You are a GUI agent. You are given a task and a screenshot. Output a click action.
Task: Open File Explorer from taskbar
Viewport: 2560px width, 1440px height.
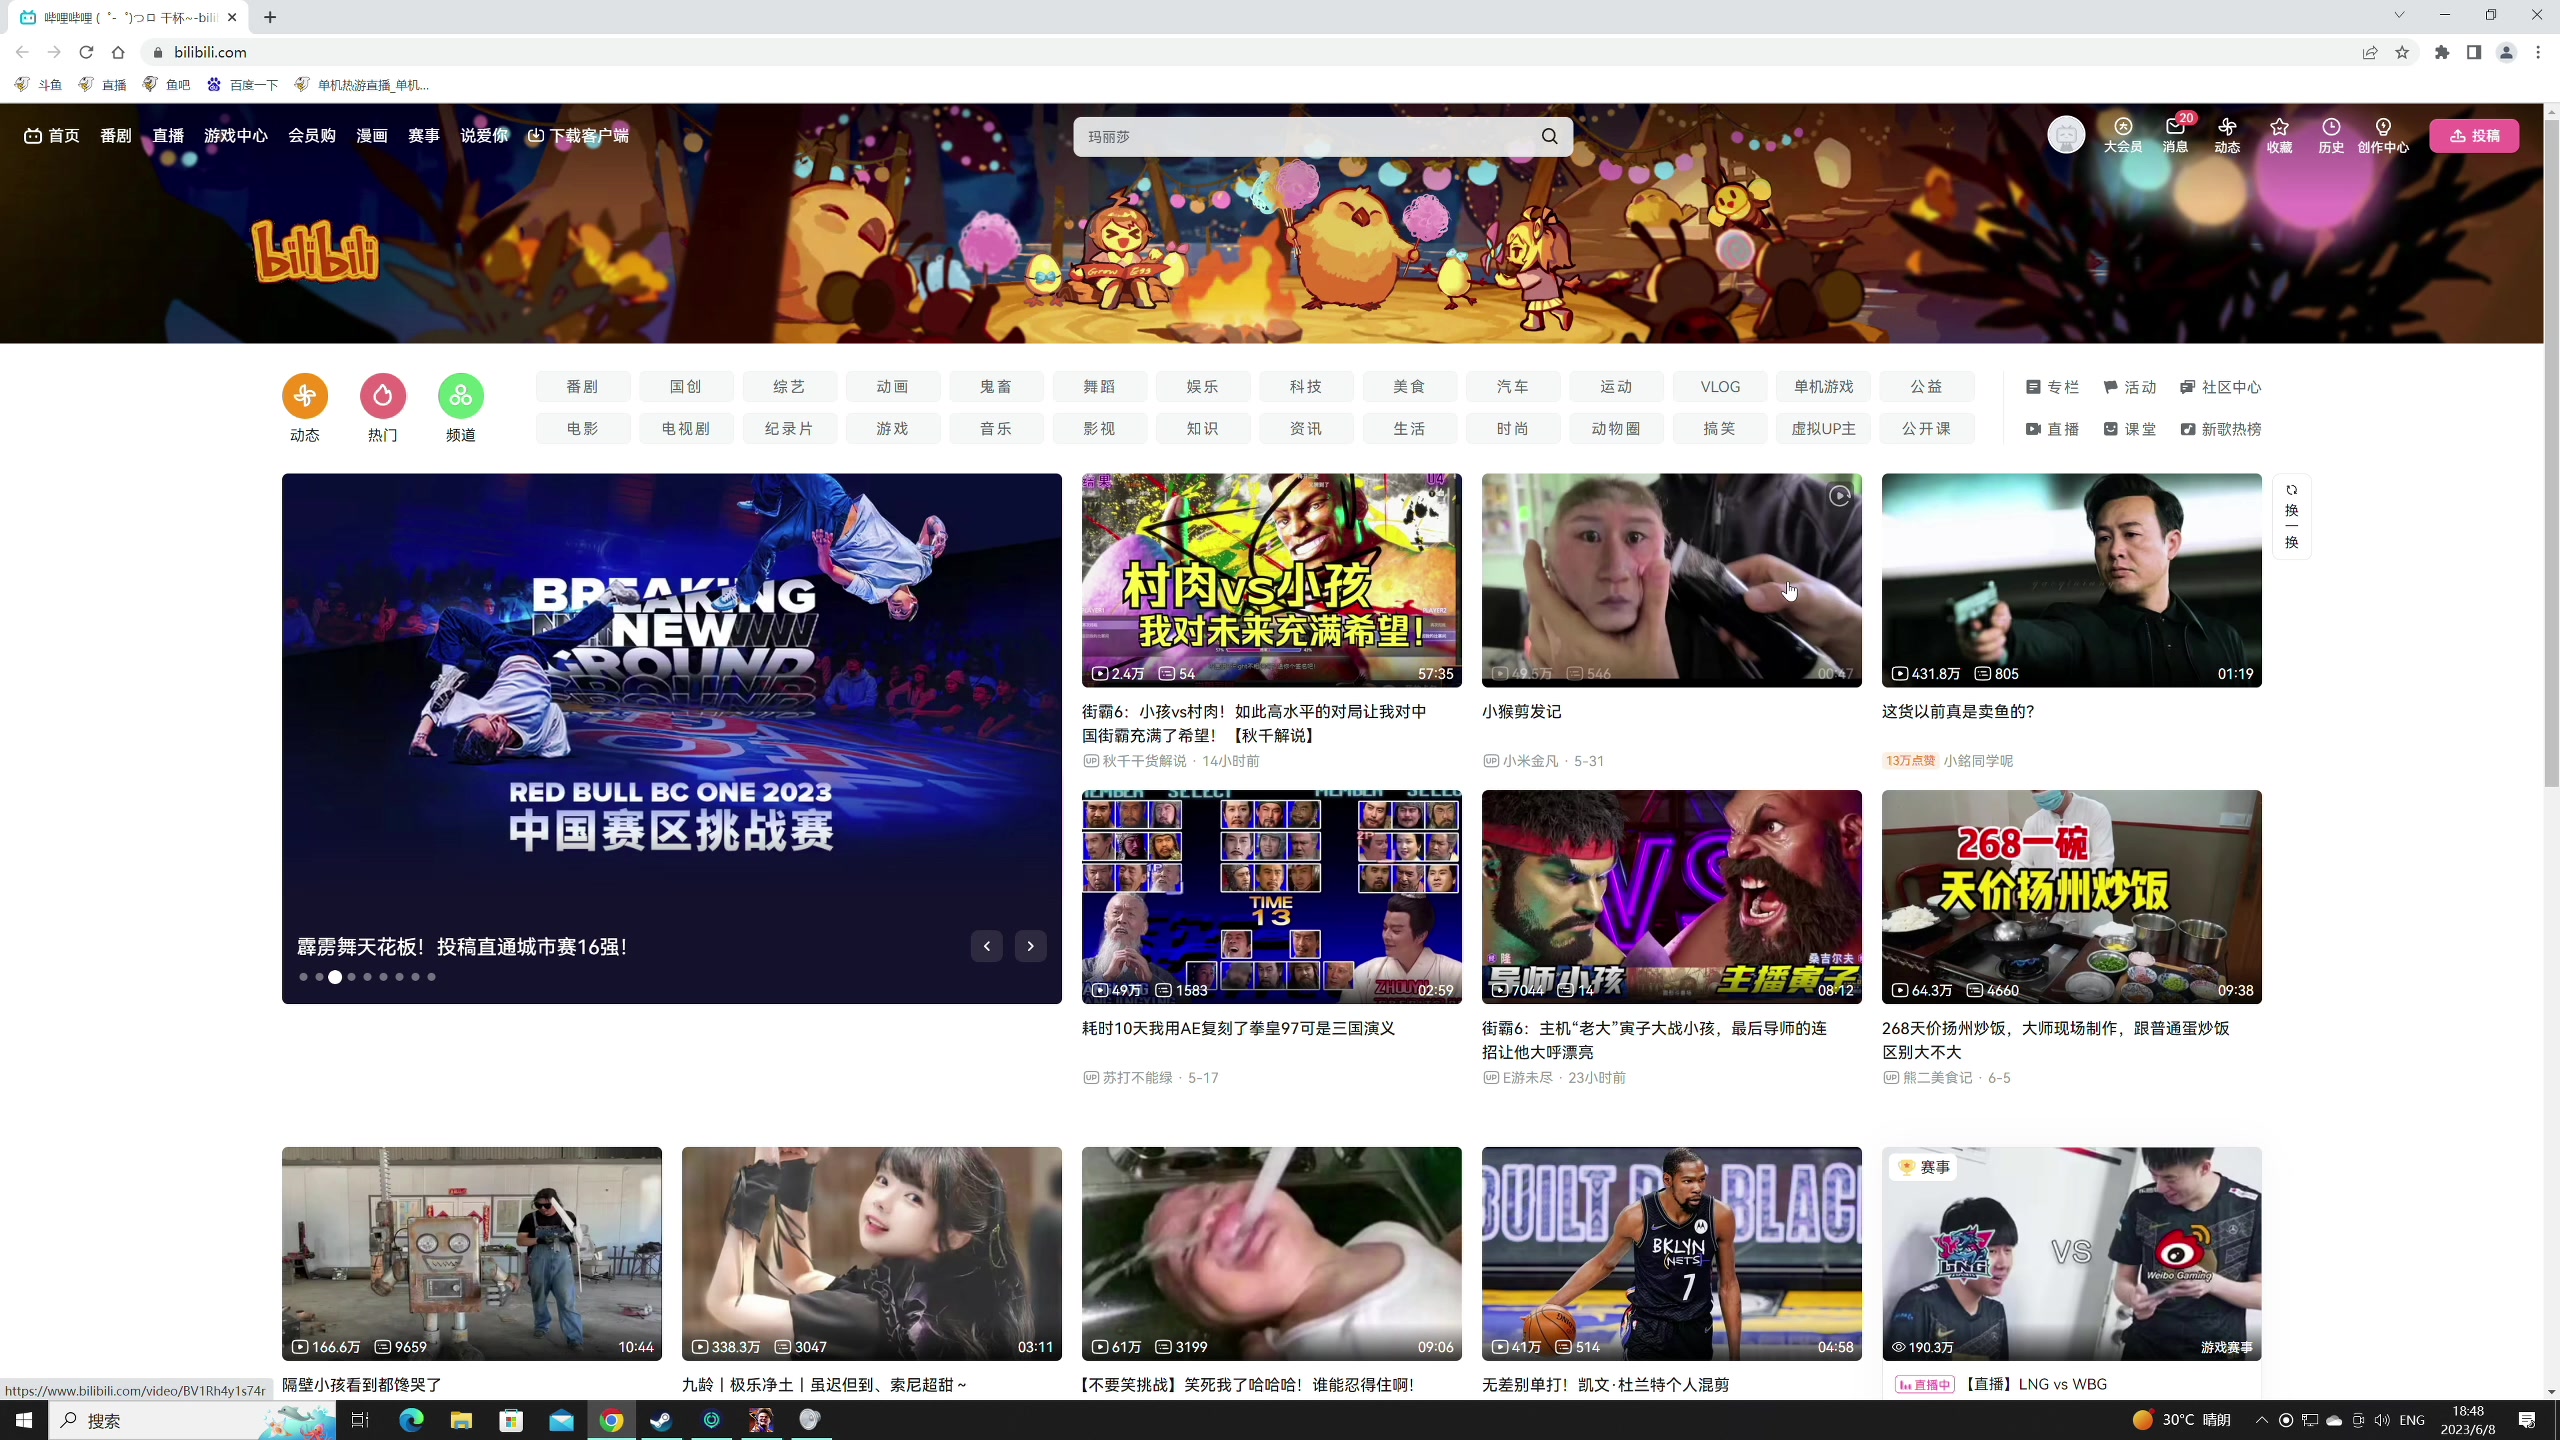461,1420
